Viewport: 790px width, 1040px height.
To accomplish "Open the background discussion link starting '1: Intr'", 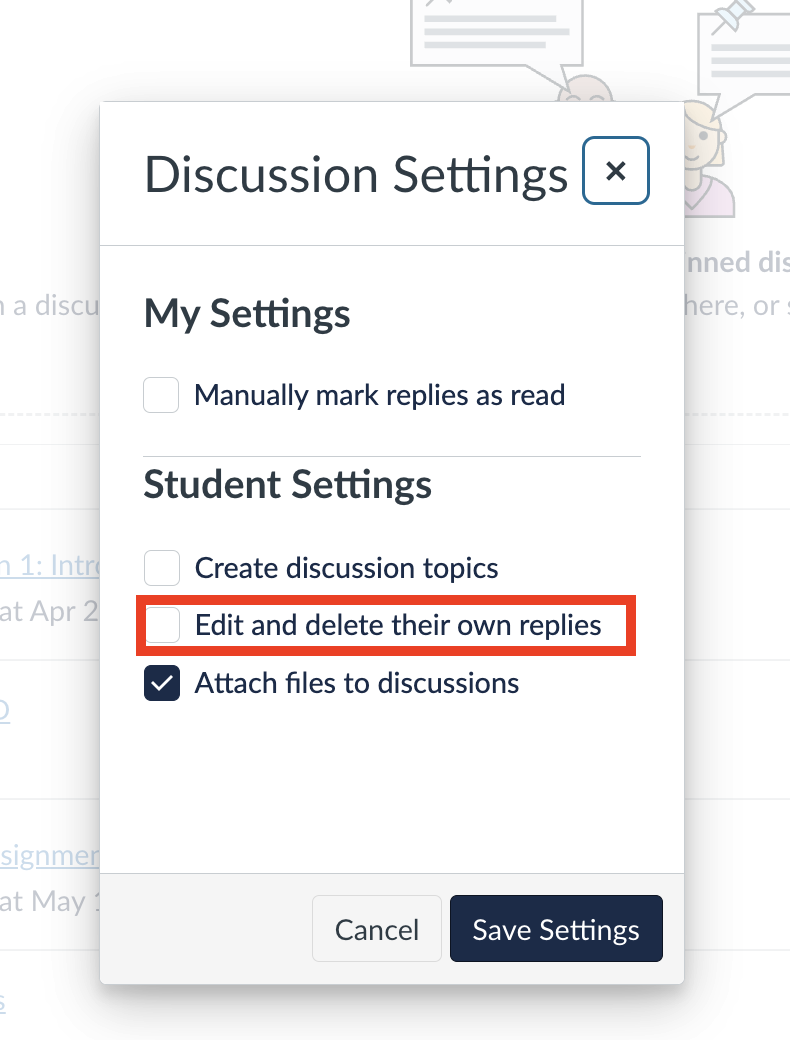I will tap(50, 566).
